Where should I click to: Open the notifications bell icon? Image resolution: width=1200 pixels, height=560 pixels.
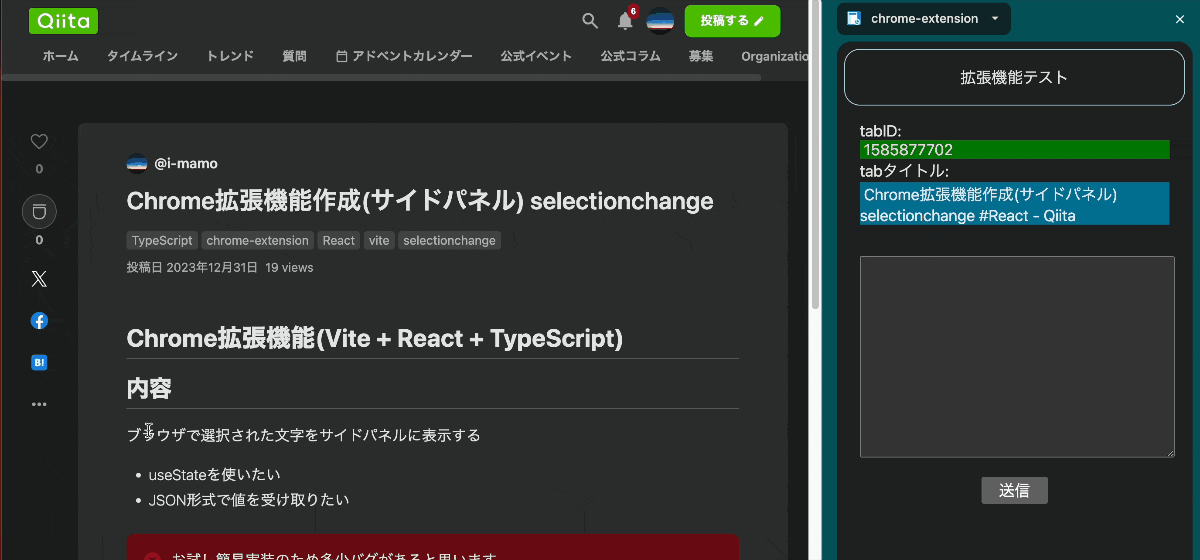point(626,20)
